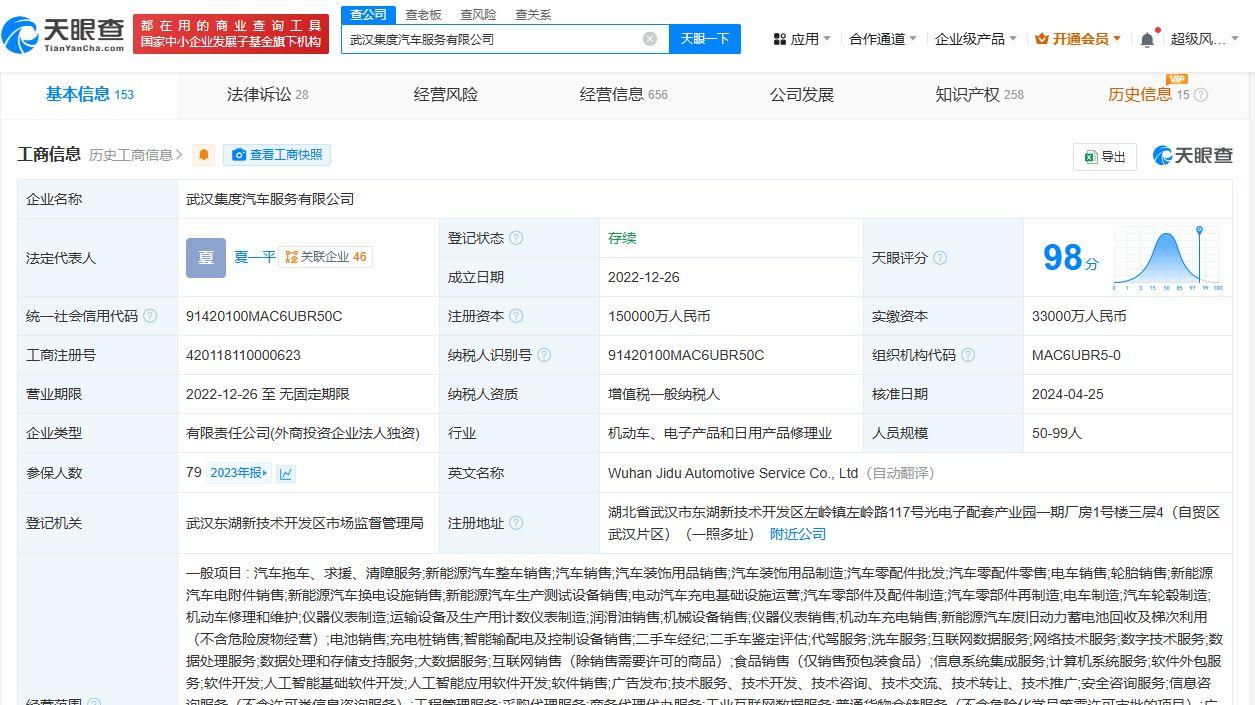Screen dimensions: 1255x705
Task: Clear the search box text
Action: (650, 39)
